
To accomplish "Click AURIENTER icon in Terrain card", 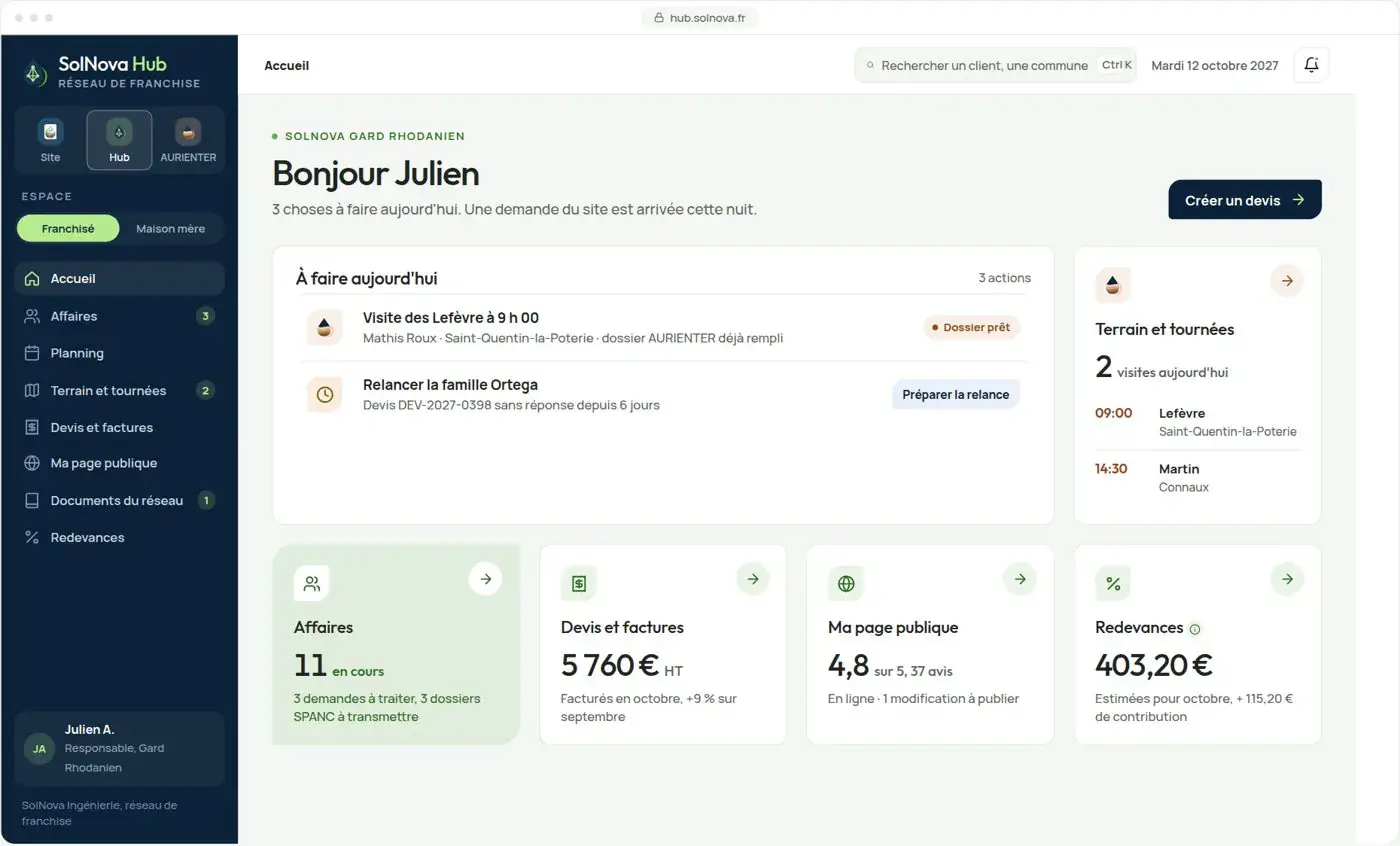I will pos(1113,285).
